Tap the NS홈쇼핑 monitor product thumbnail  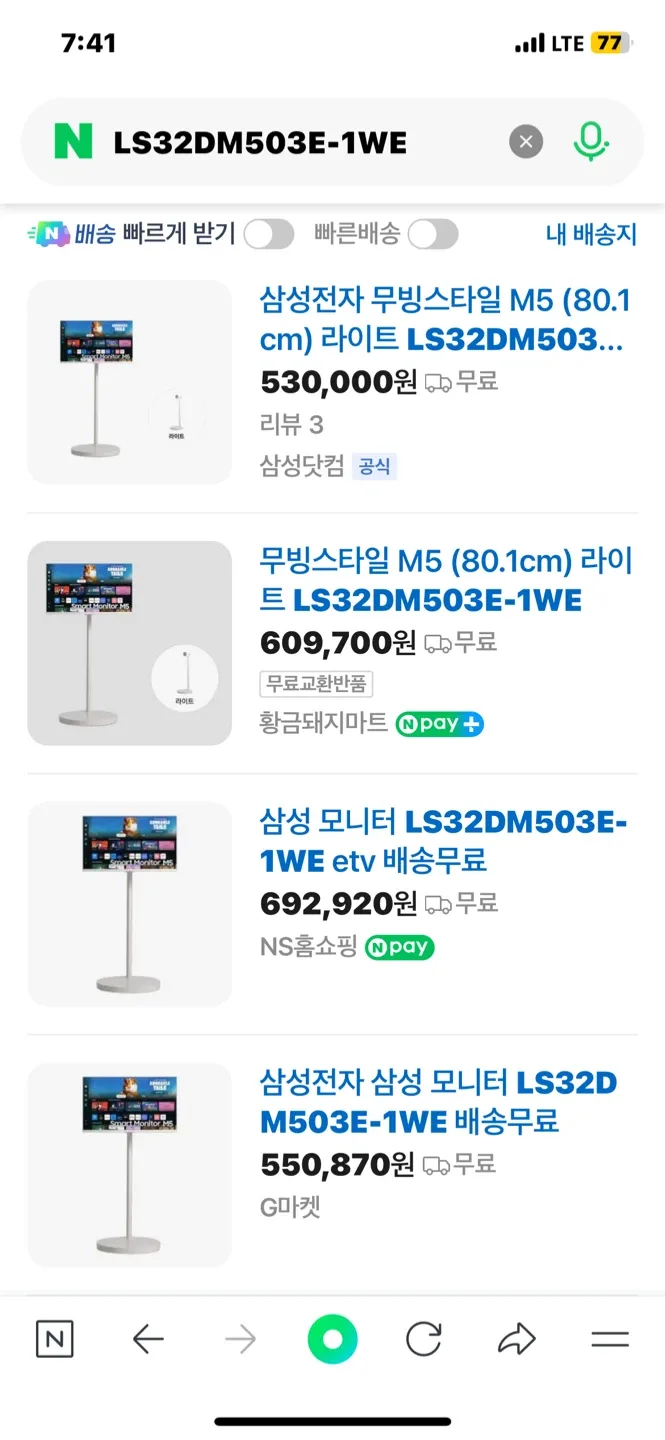[130, 904]
